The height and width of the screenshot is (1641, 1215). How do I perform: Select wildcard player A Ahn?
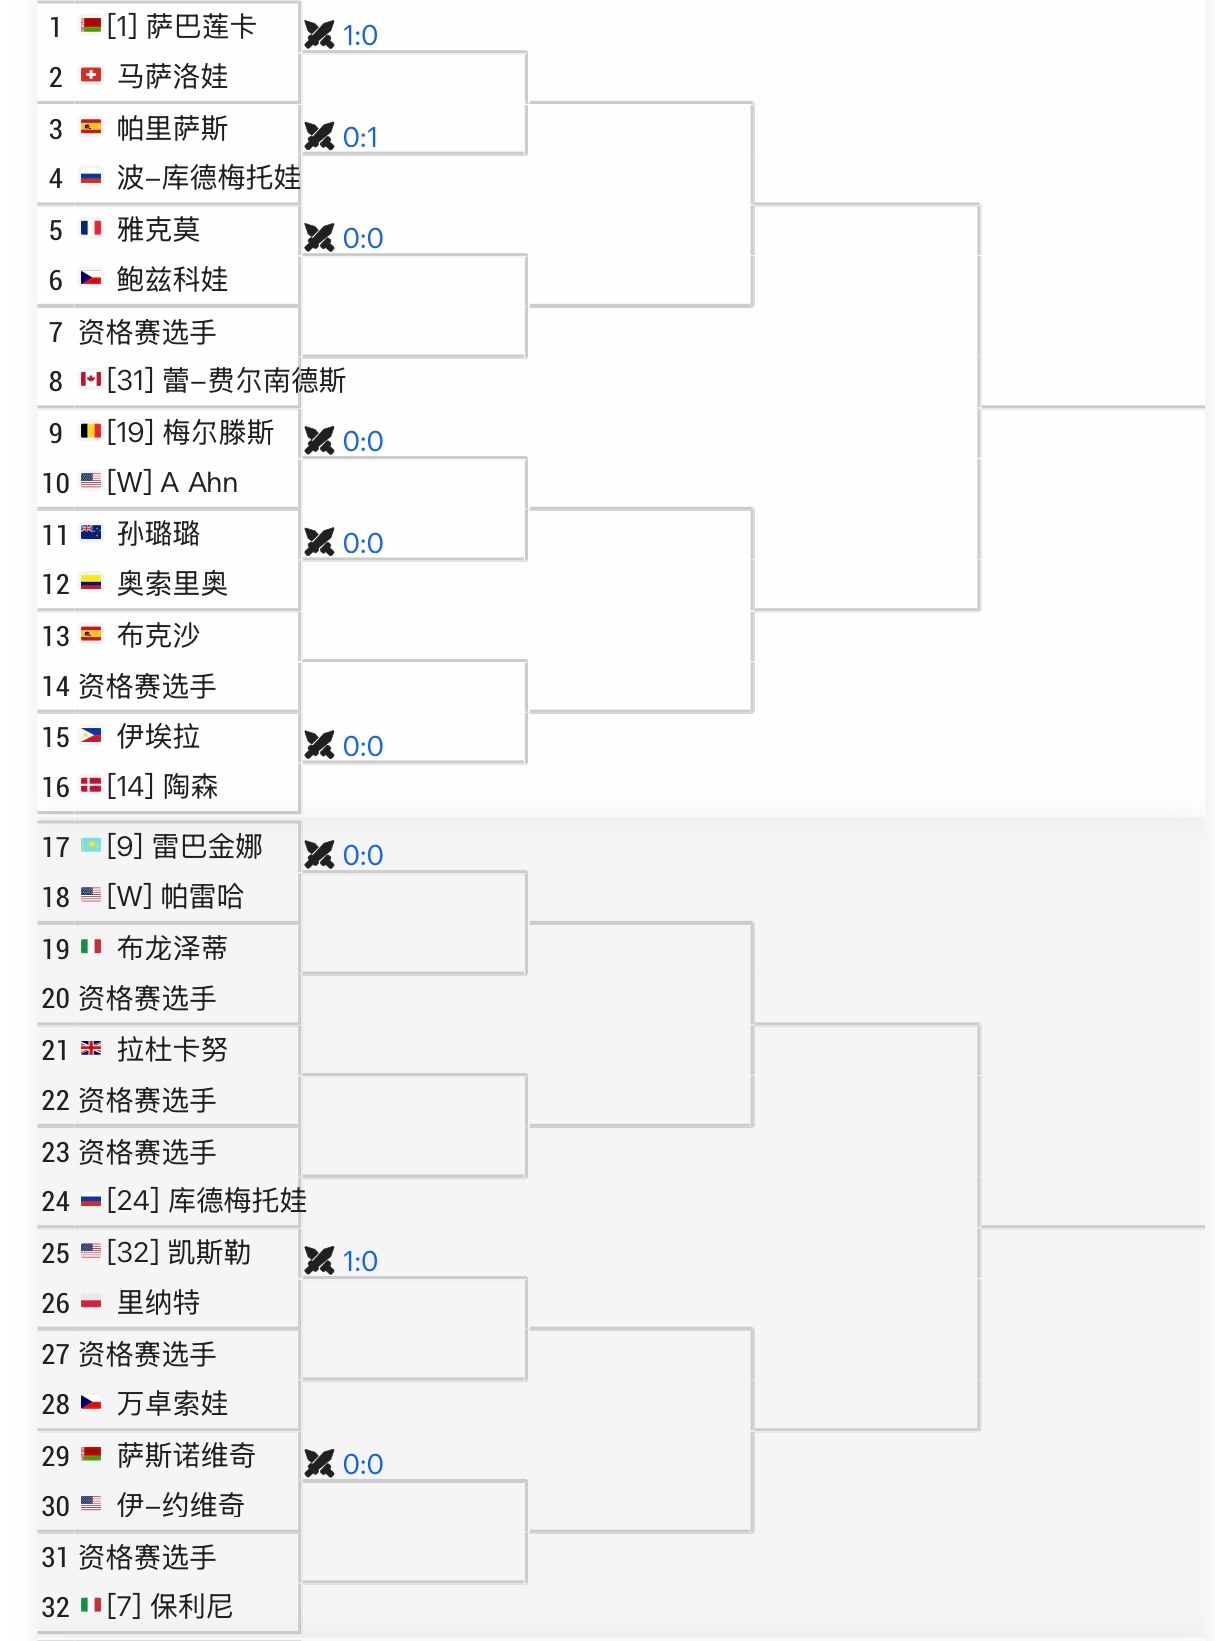[x=168, y=483]
